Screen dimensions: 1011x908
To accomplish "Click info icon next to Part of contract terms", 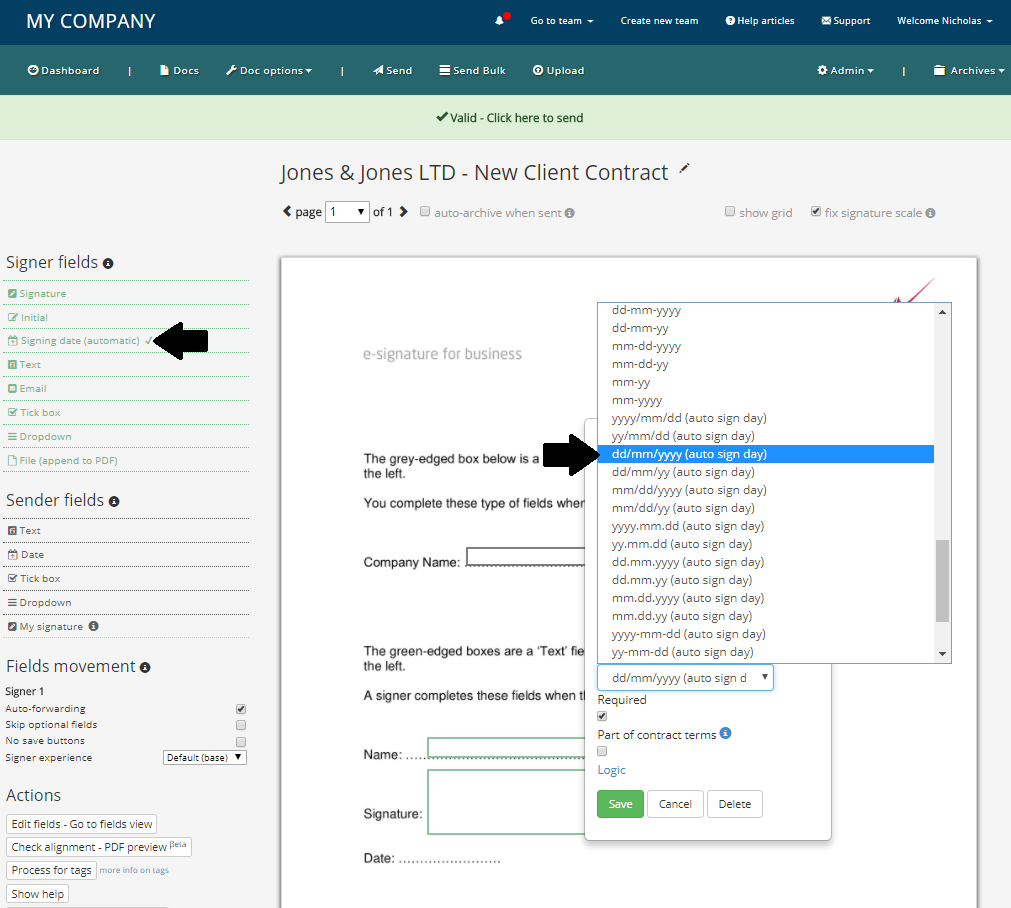I will click(x=726, y=733).
